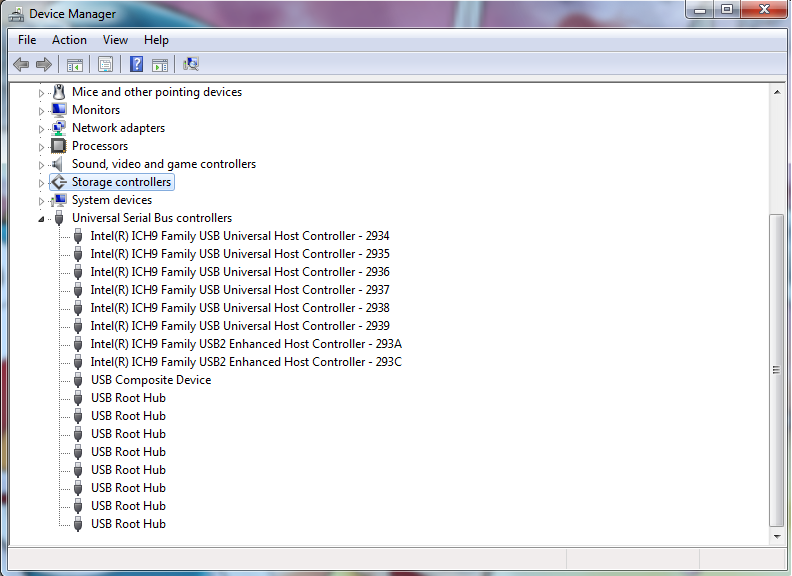This screenshot has width=792, height=576.
Task: Collapse Universal Serial Bus controllers node
Action: point(41,219)
